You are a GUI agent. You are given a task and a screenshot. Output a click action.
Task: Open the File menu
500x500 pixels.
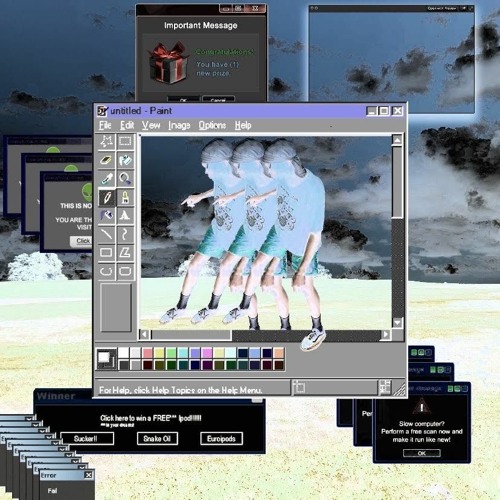105,125
